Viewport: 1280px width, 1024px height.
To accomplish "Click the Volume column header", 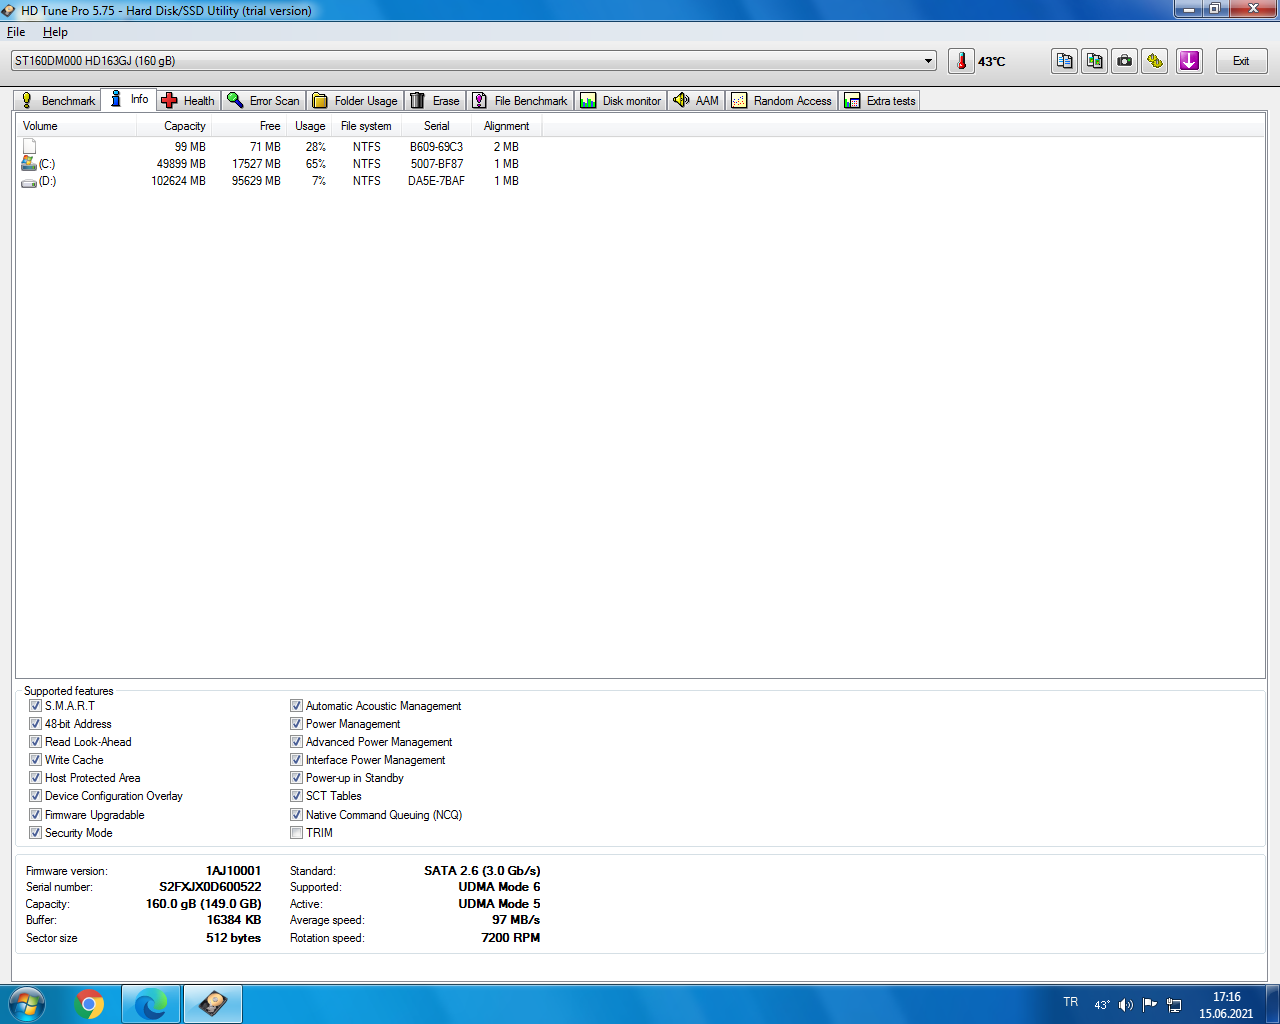I will [77, 126].
